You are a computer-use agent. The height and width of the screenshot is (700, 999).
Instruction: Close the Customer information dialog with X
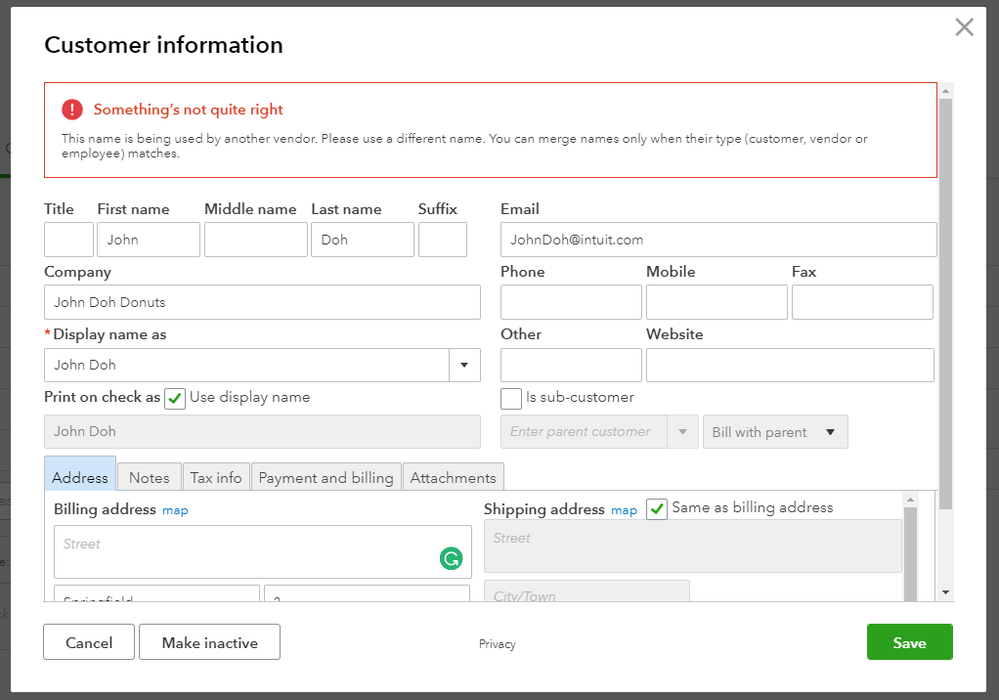pos(964,27)
